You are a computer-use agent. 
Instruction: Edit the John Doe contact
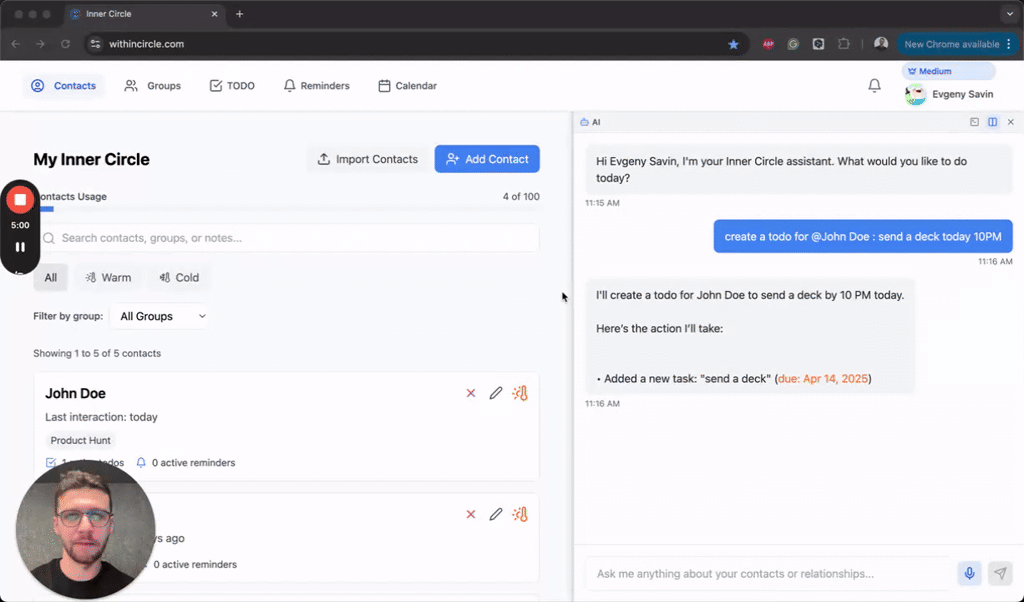pos(496,393)
